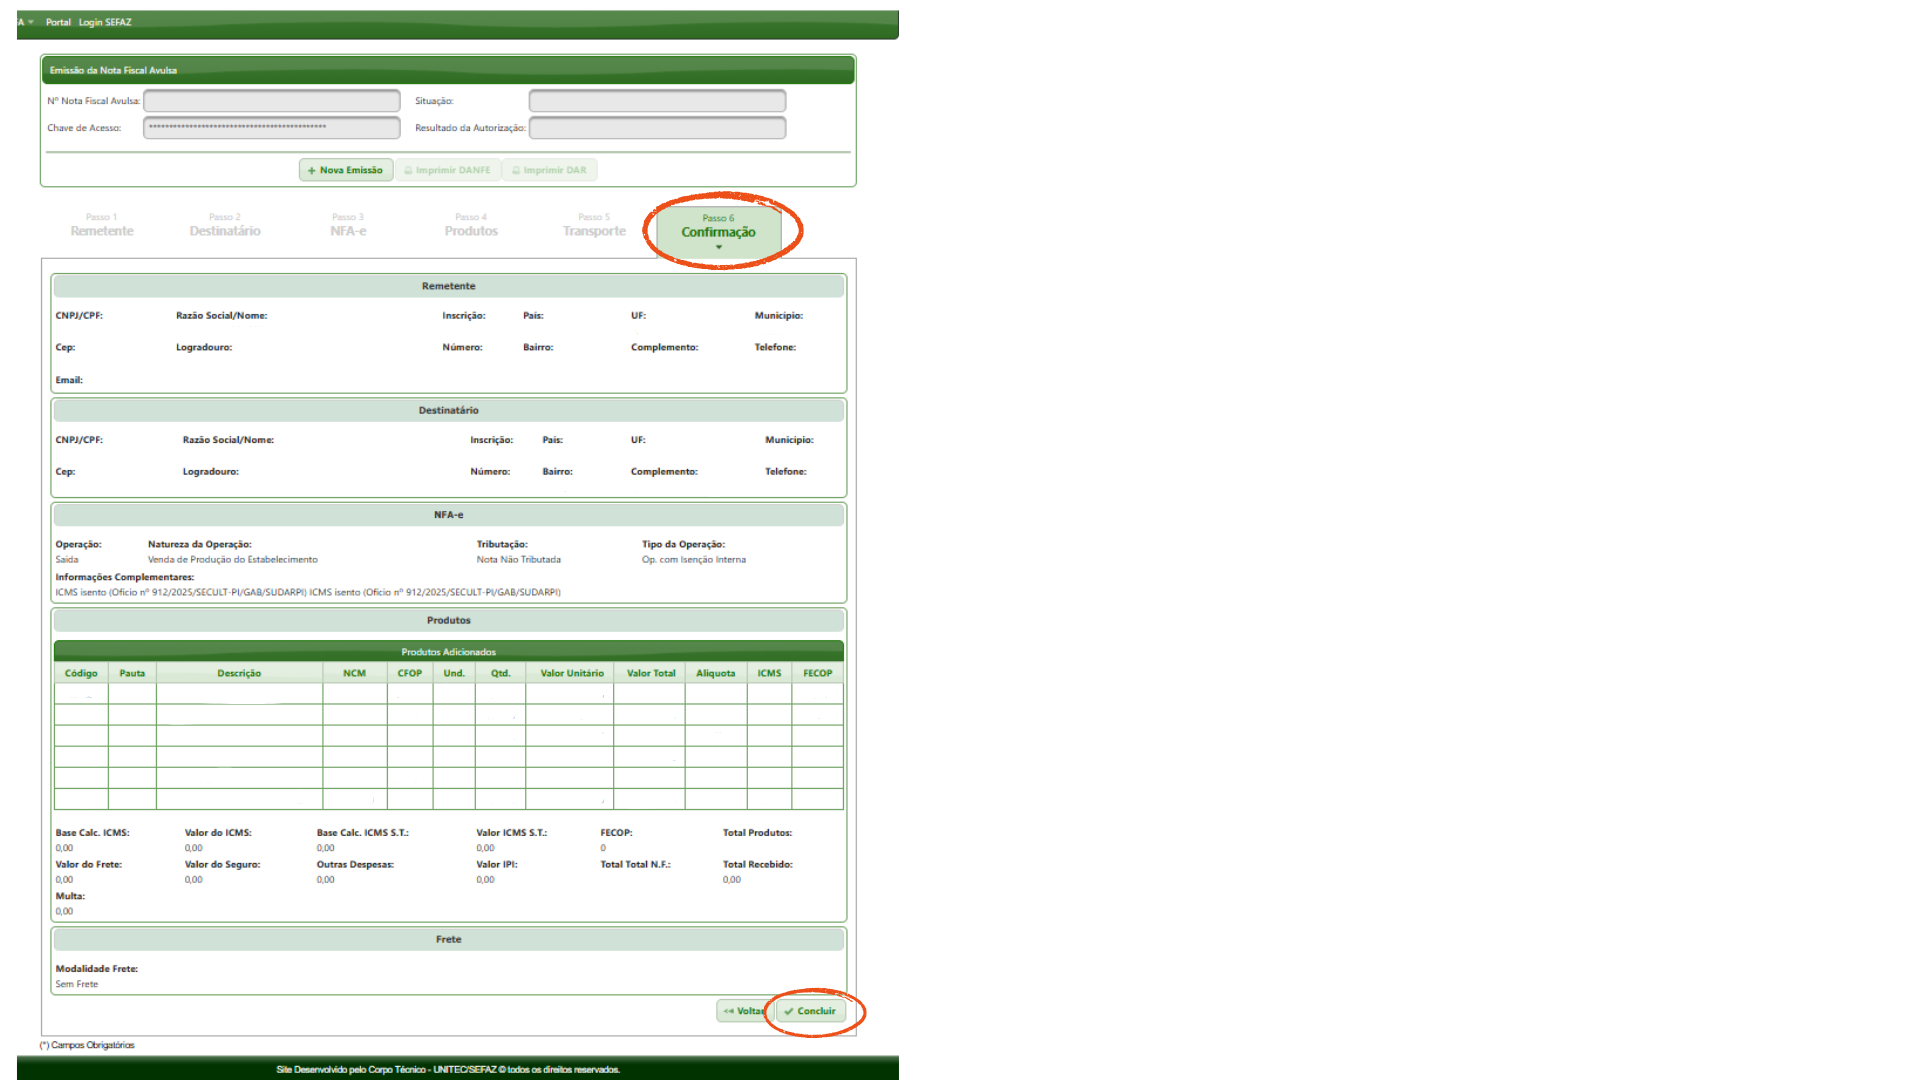Click the Imprimir DAR printer button
This screenshot has height=1080, width=1920.
[549, 170]
